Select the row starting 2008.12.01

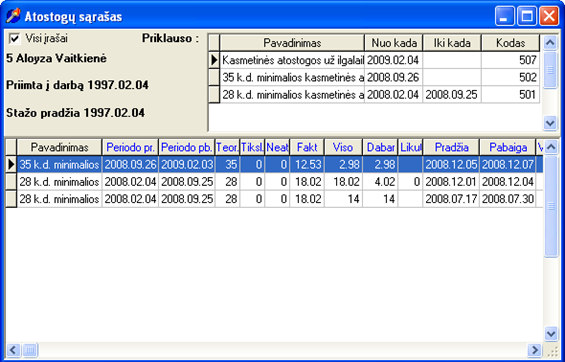click(275, 182)
